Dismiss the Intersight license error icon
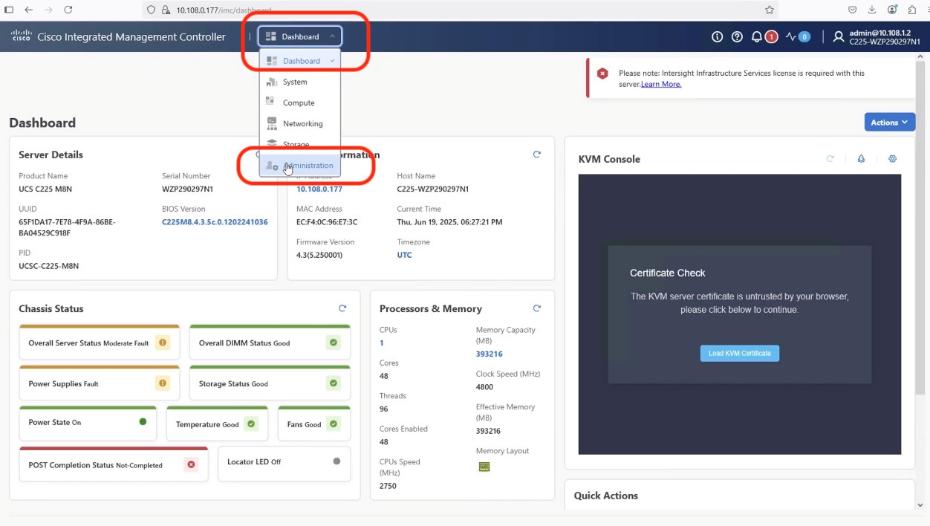Image resolution: width=930 pixels, height=526 pixels. coord(603,74)
